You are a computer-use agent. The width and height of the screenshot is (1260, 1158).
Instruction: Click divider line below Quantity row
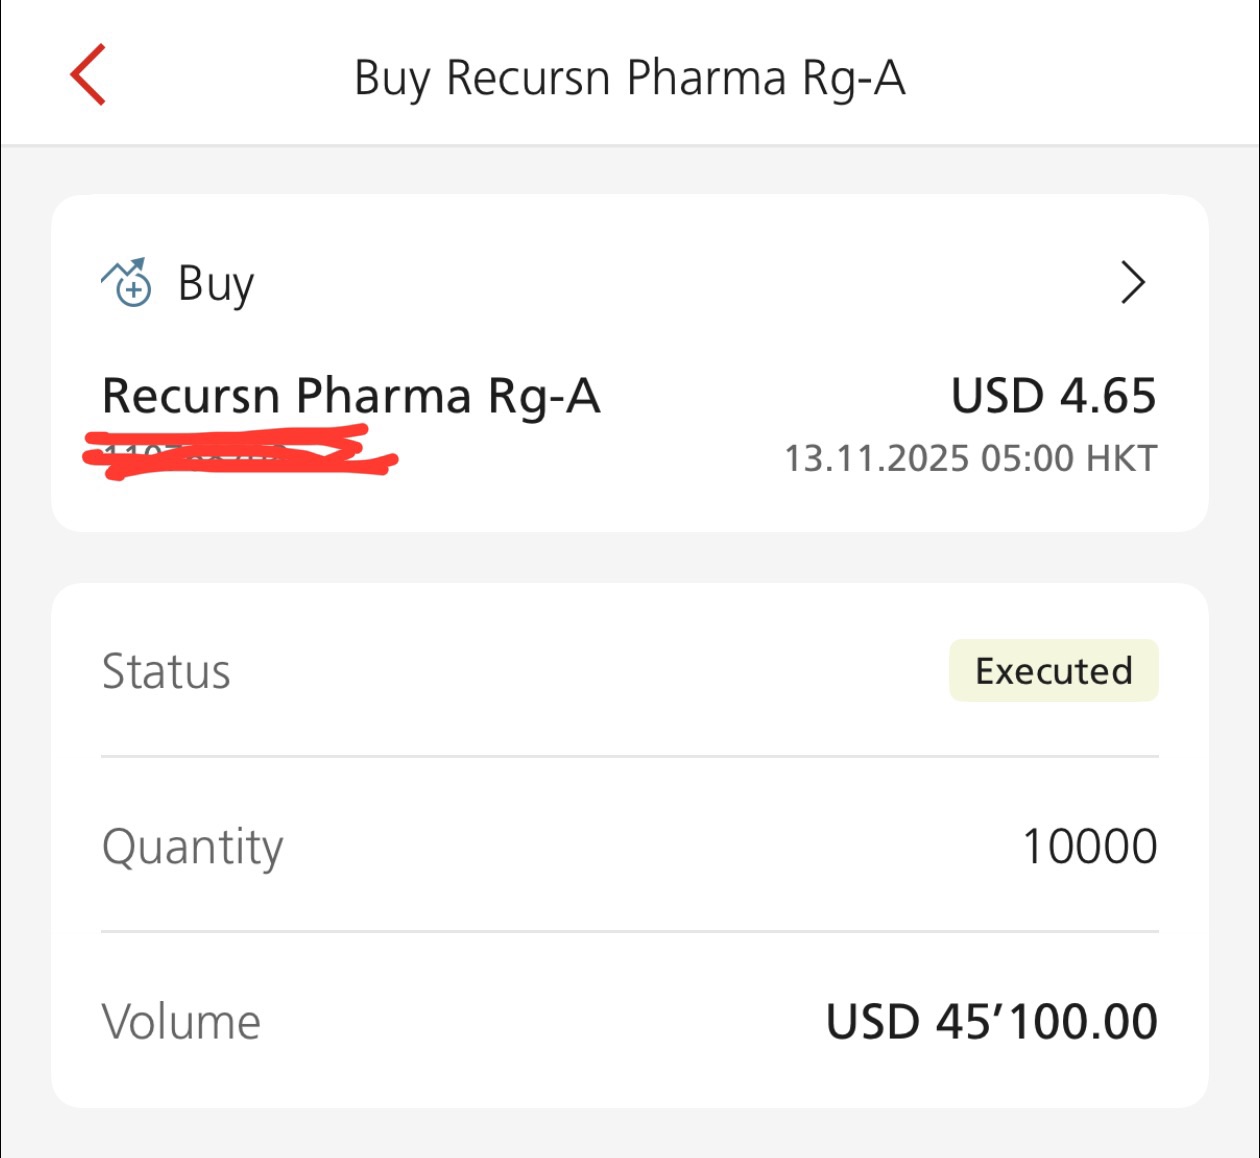(630, 932)
